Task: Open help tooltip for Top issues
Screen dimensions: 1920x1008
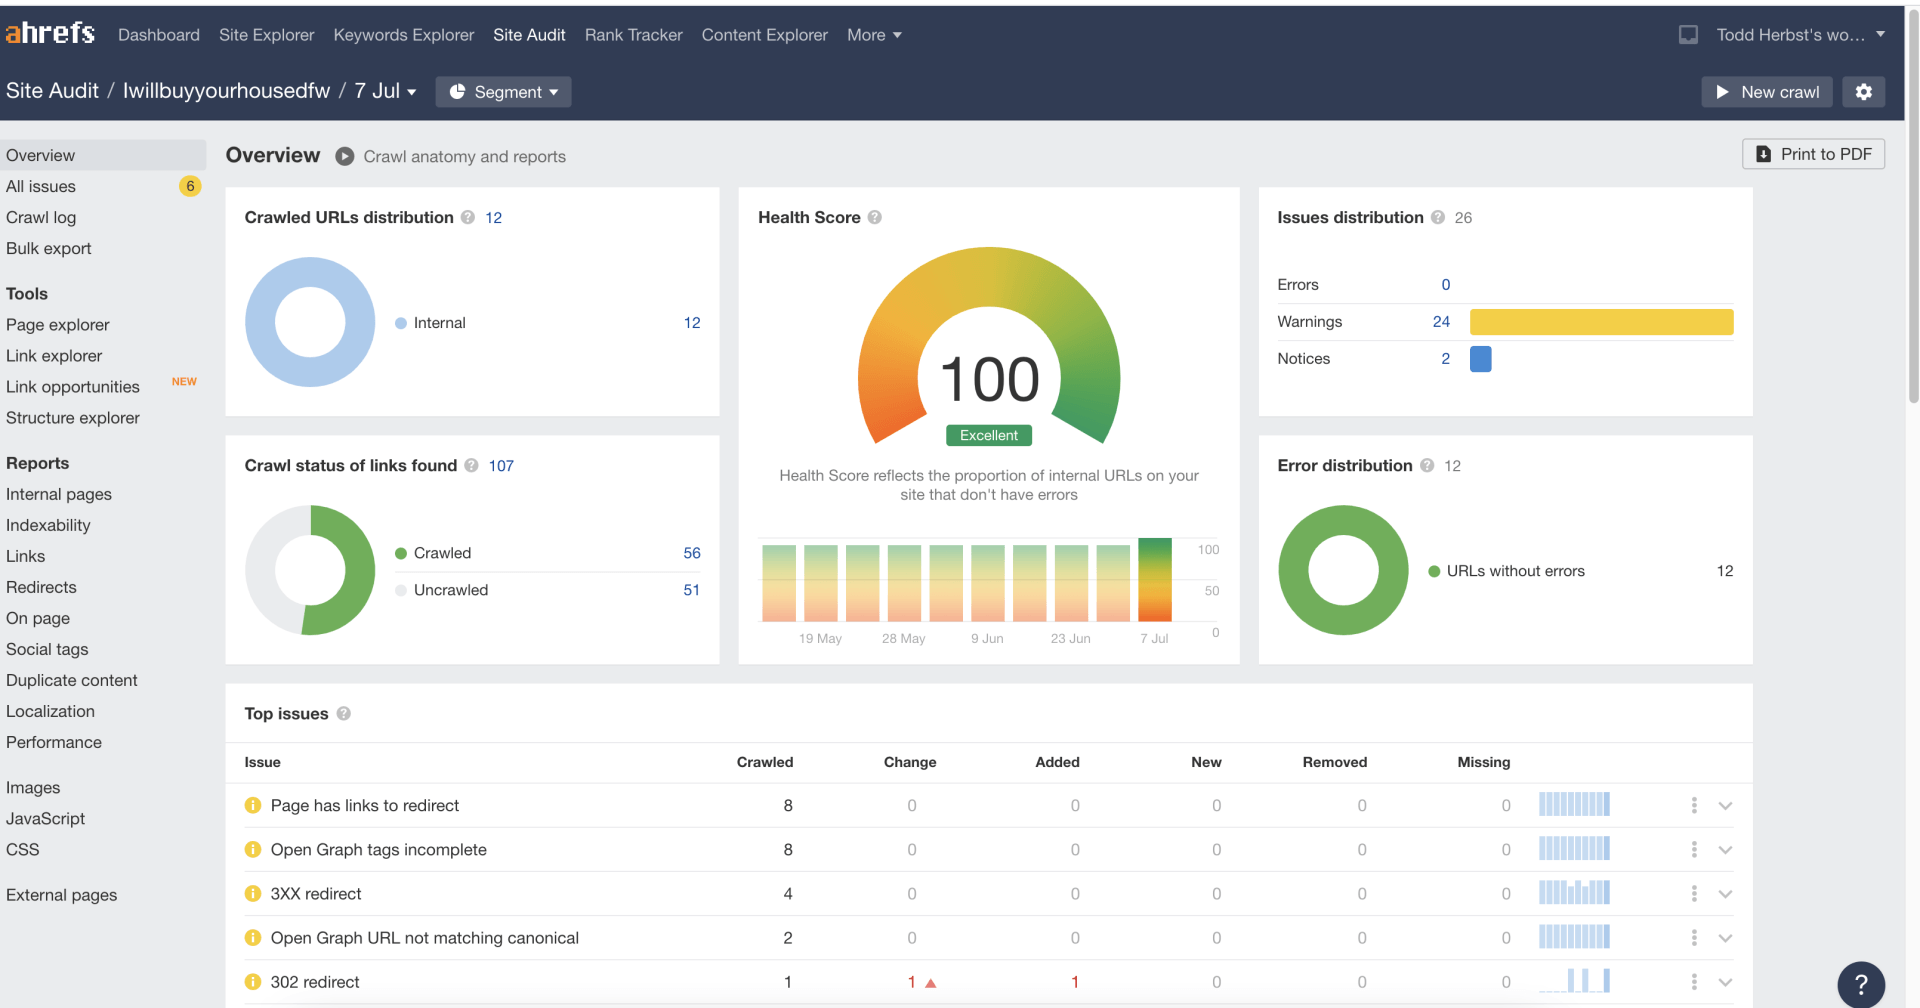Action: click(343, 713)
